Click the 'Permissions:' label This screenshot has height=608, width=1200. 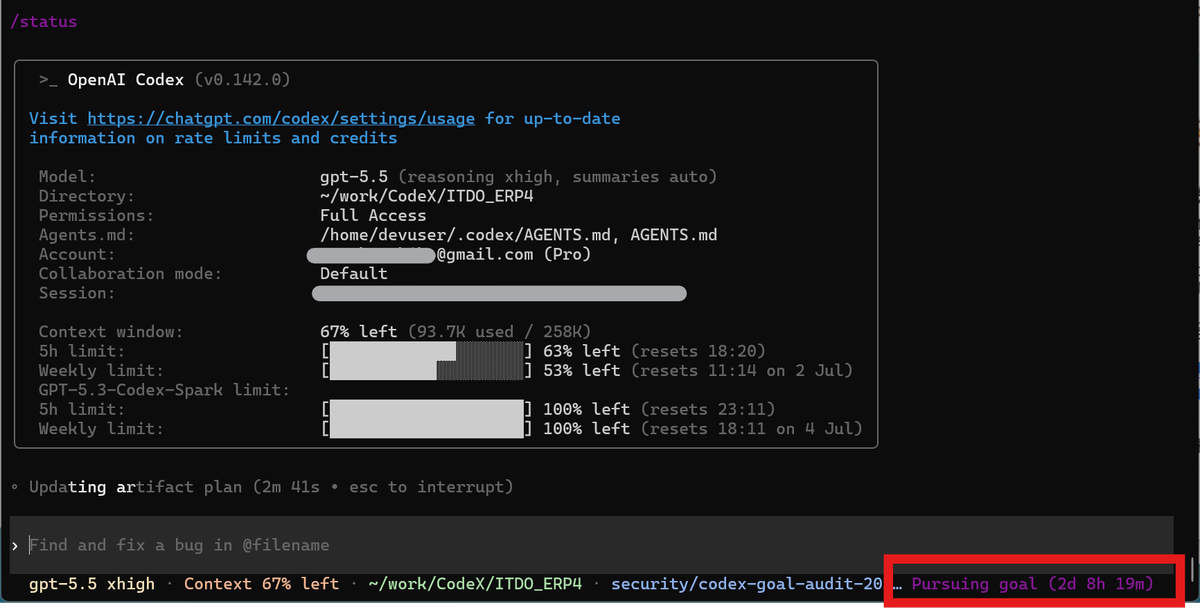point(97,215)
